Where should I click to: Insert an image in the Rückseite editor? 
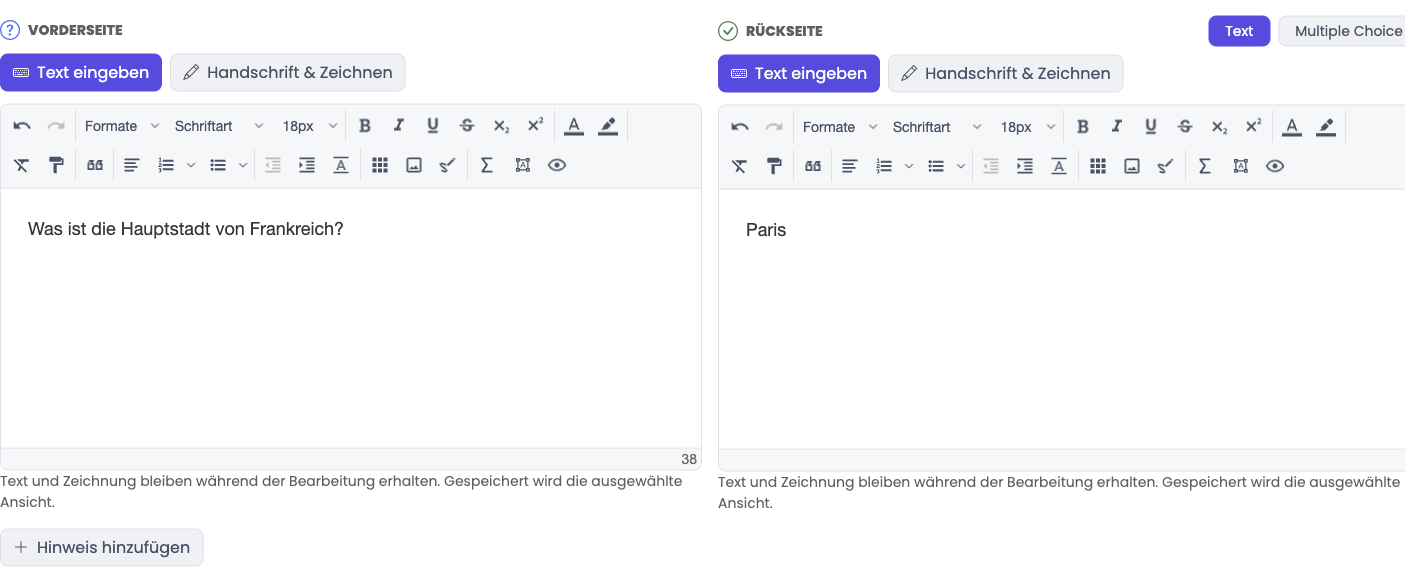1132,166
